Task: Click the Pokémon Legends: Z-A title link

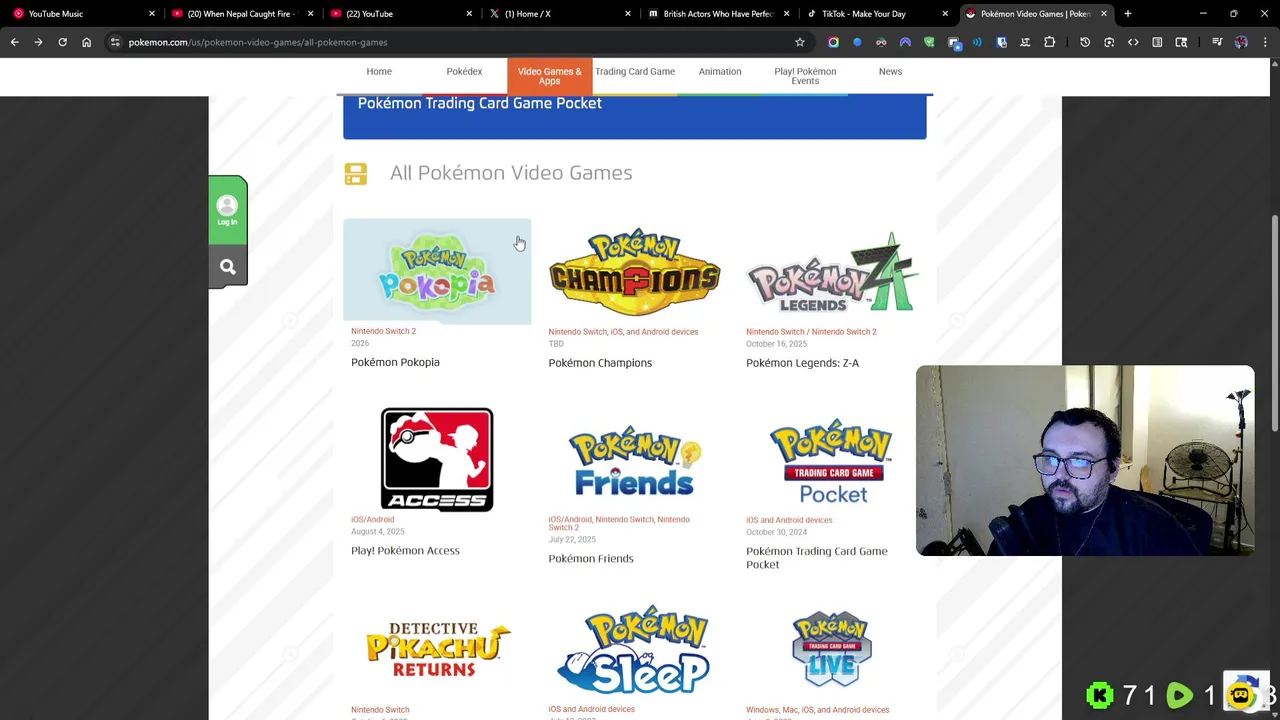Action: click(x=802, y=363)
